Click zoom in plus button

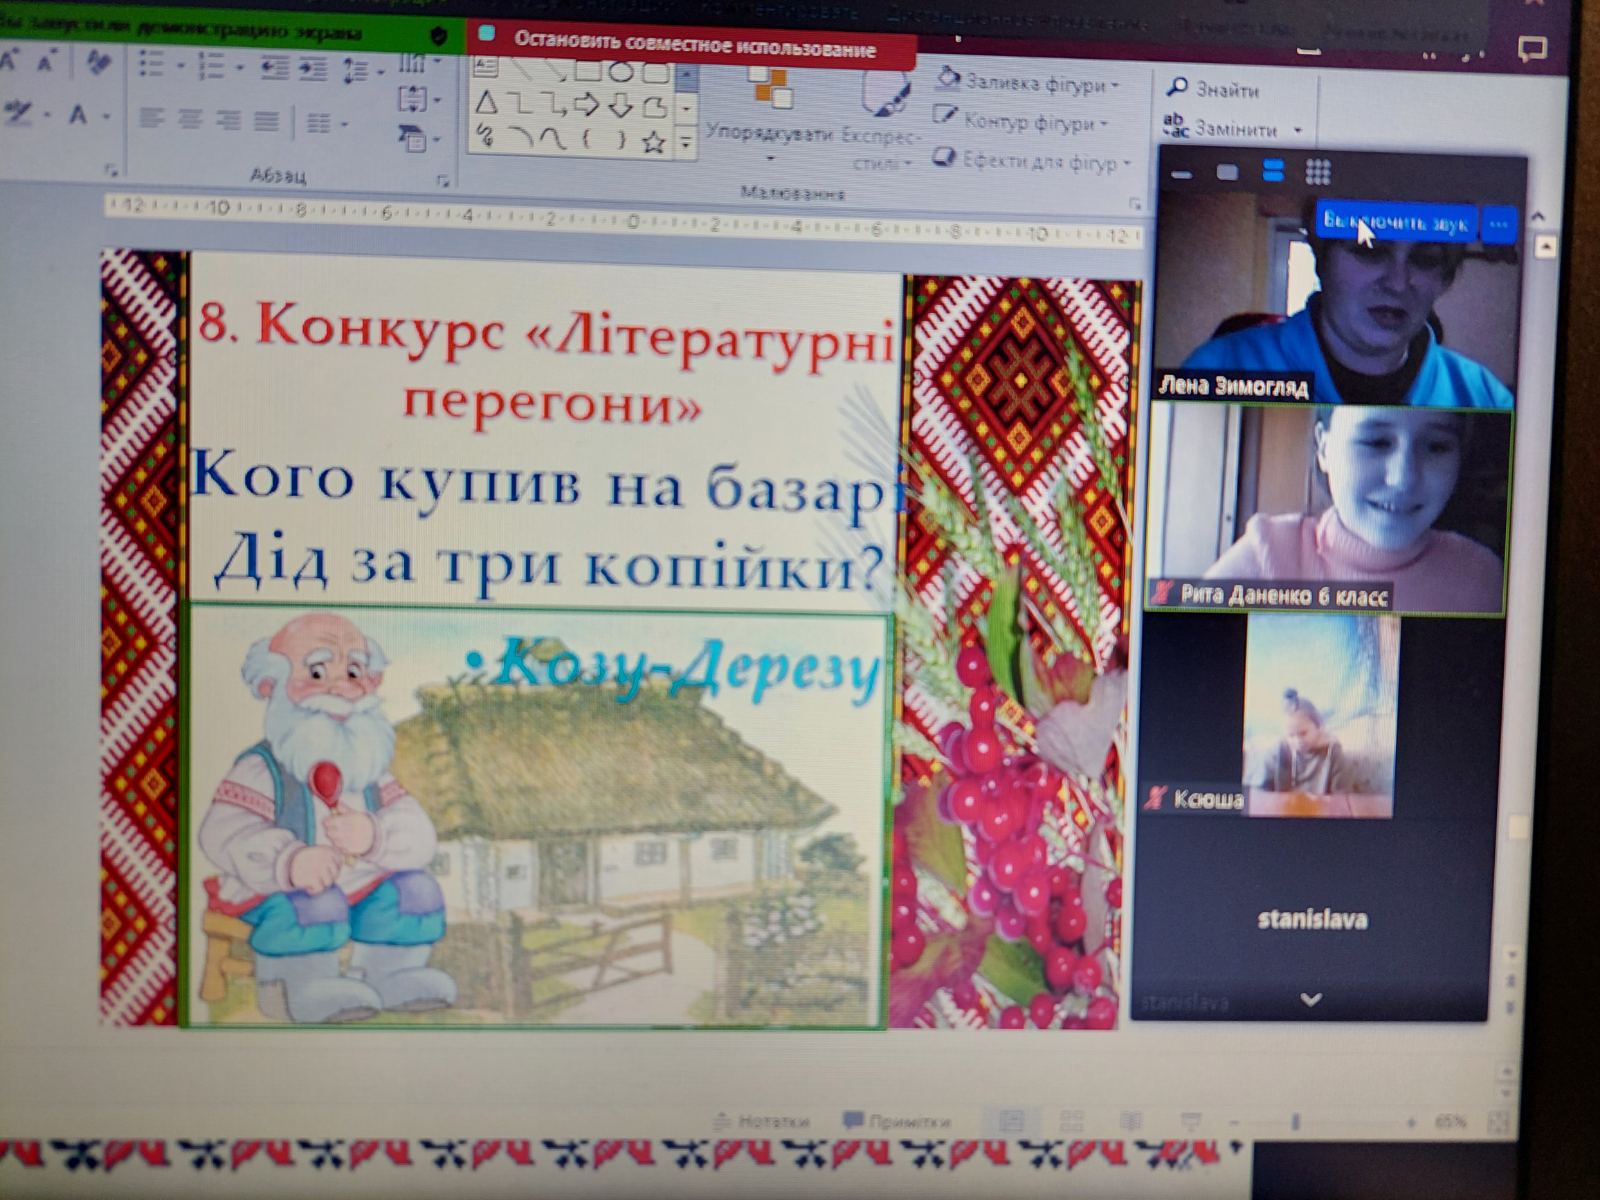(1411, 1122)
